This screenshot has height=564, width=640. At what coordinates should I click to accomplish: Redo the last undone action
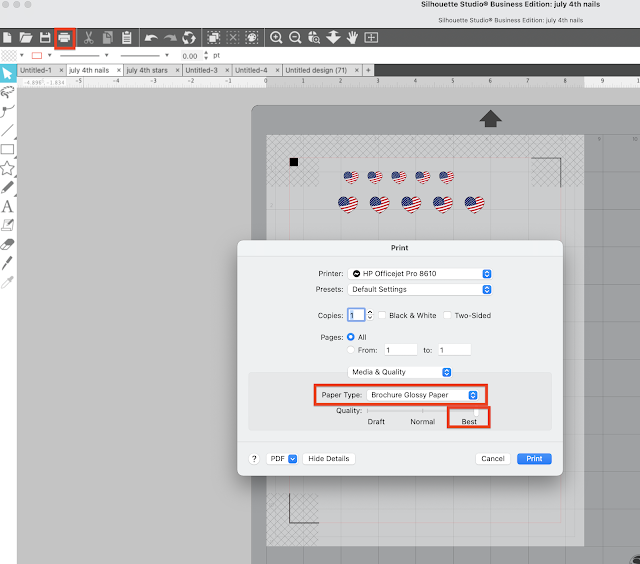pyautogui.click(x=170, y=38)
